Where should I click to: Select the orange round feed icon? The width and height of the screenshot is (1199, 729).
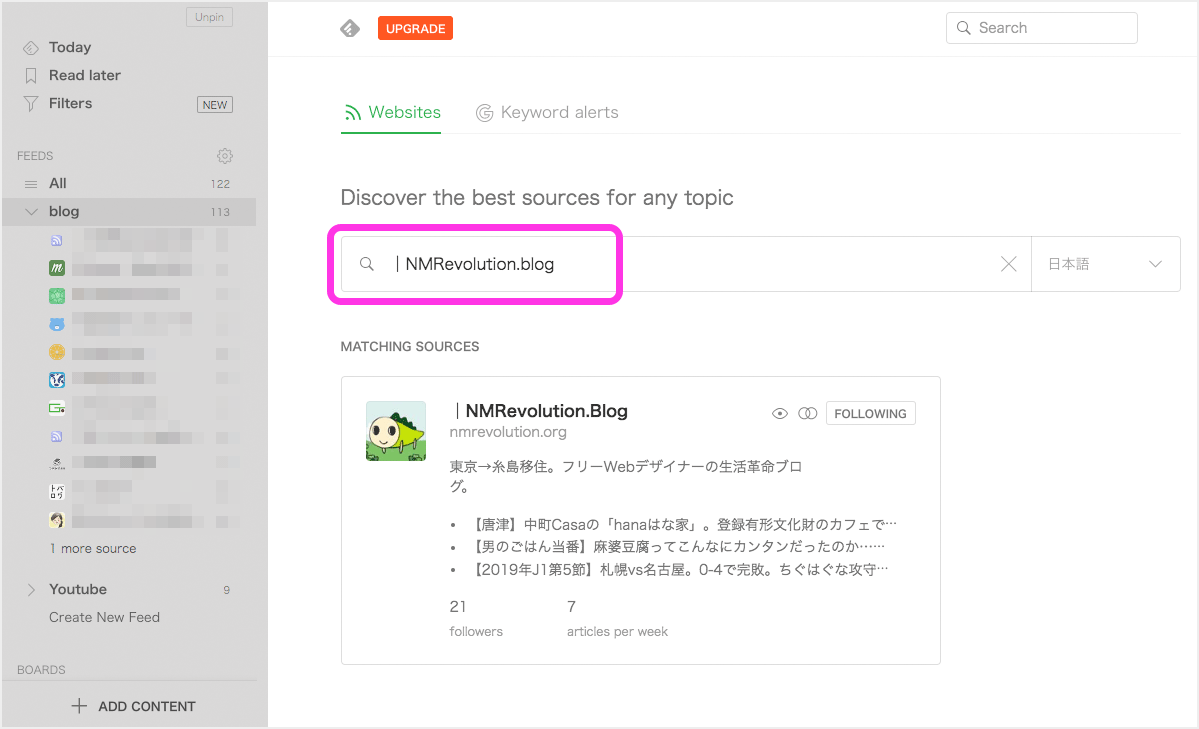coord(57,352)
